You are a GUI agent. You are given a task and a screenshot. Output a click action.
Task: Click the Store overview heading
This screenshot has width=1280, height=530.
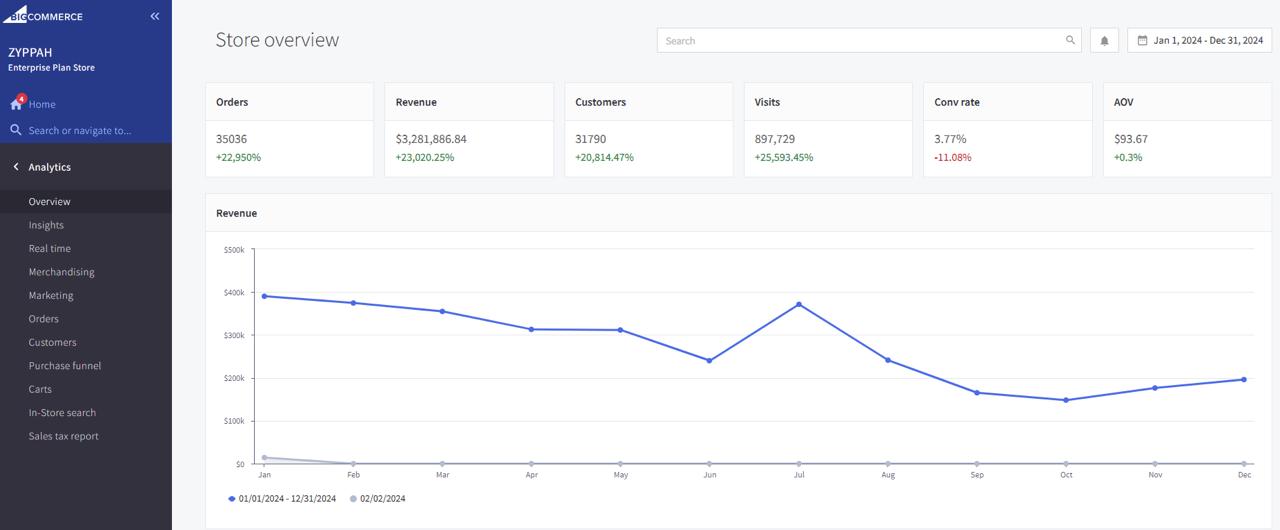pos(277,40)
